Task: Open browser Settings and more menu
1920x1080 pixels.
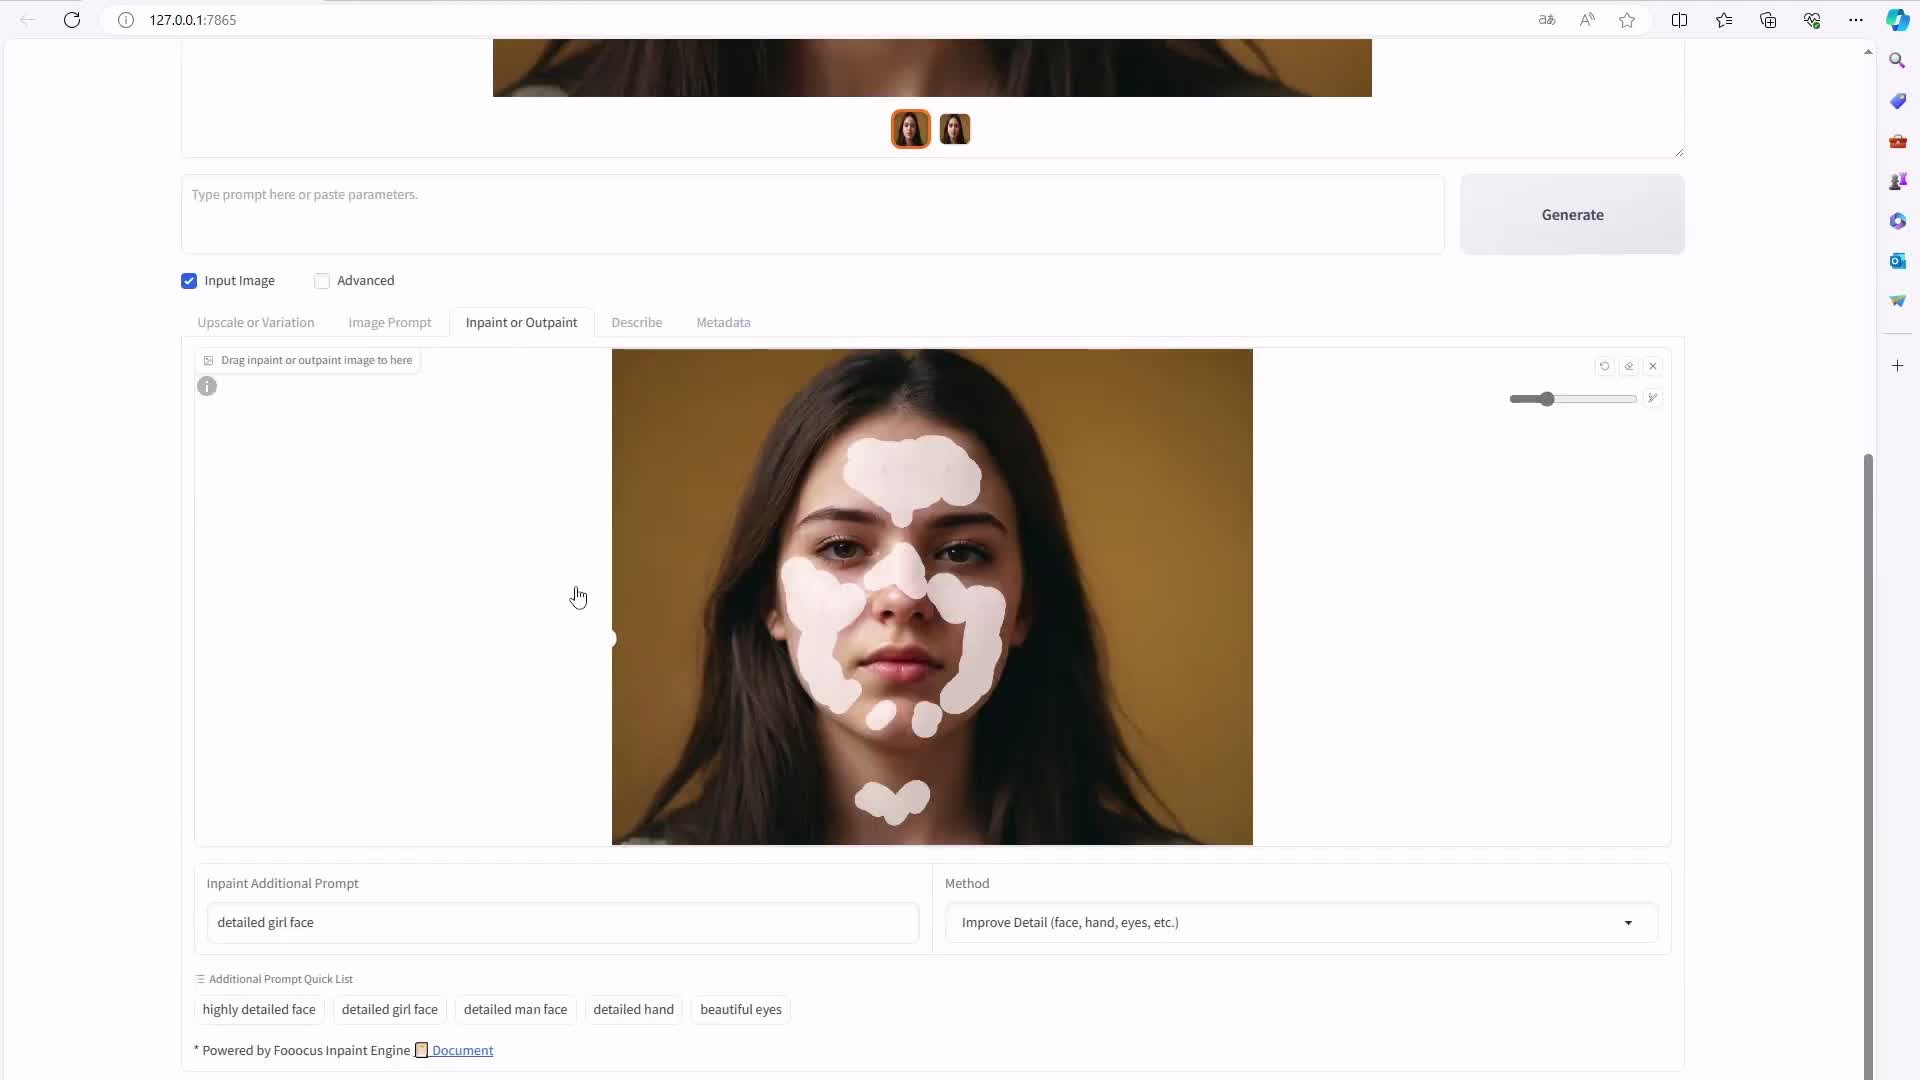Action: pos(1856,20)
